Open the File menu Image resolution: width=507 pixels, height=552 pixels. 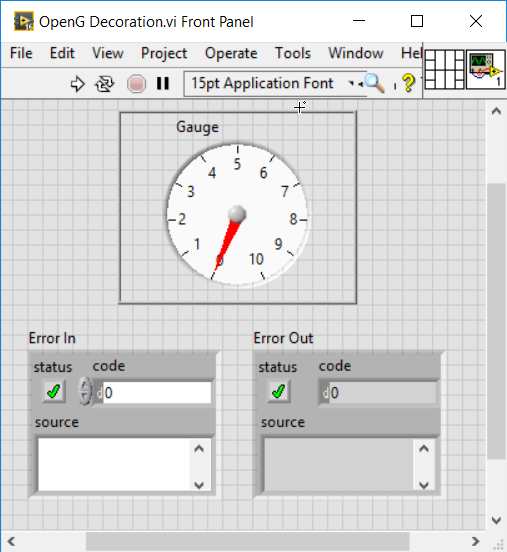click(21, 54)
